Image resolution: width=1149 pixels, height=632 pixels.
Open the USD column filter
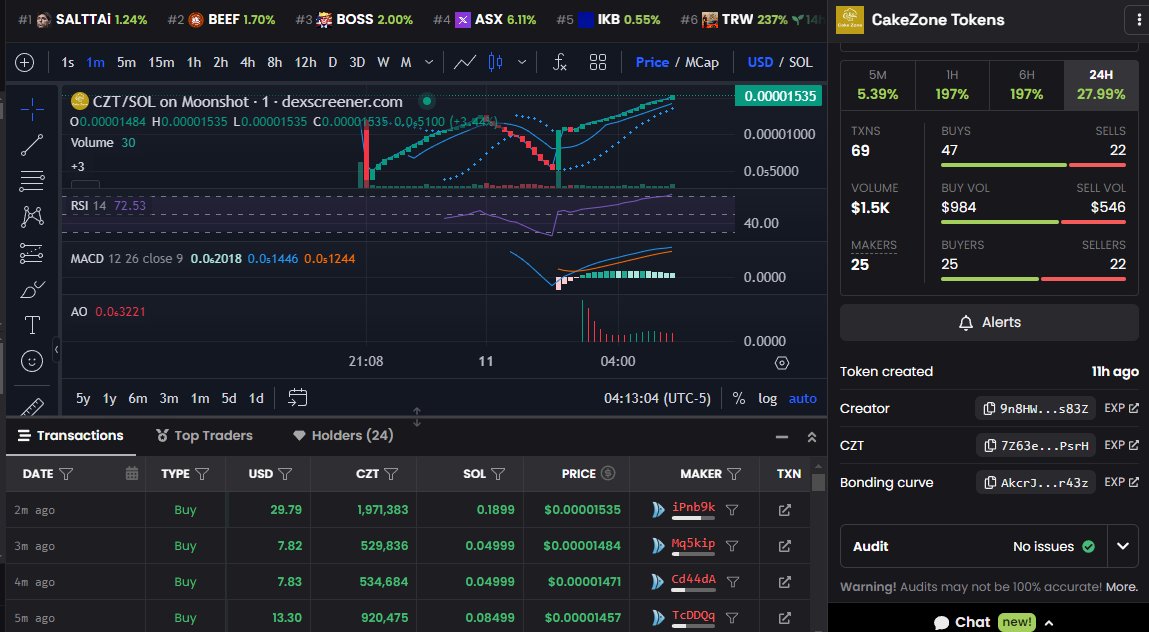click(285, 474)
